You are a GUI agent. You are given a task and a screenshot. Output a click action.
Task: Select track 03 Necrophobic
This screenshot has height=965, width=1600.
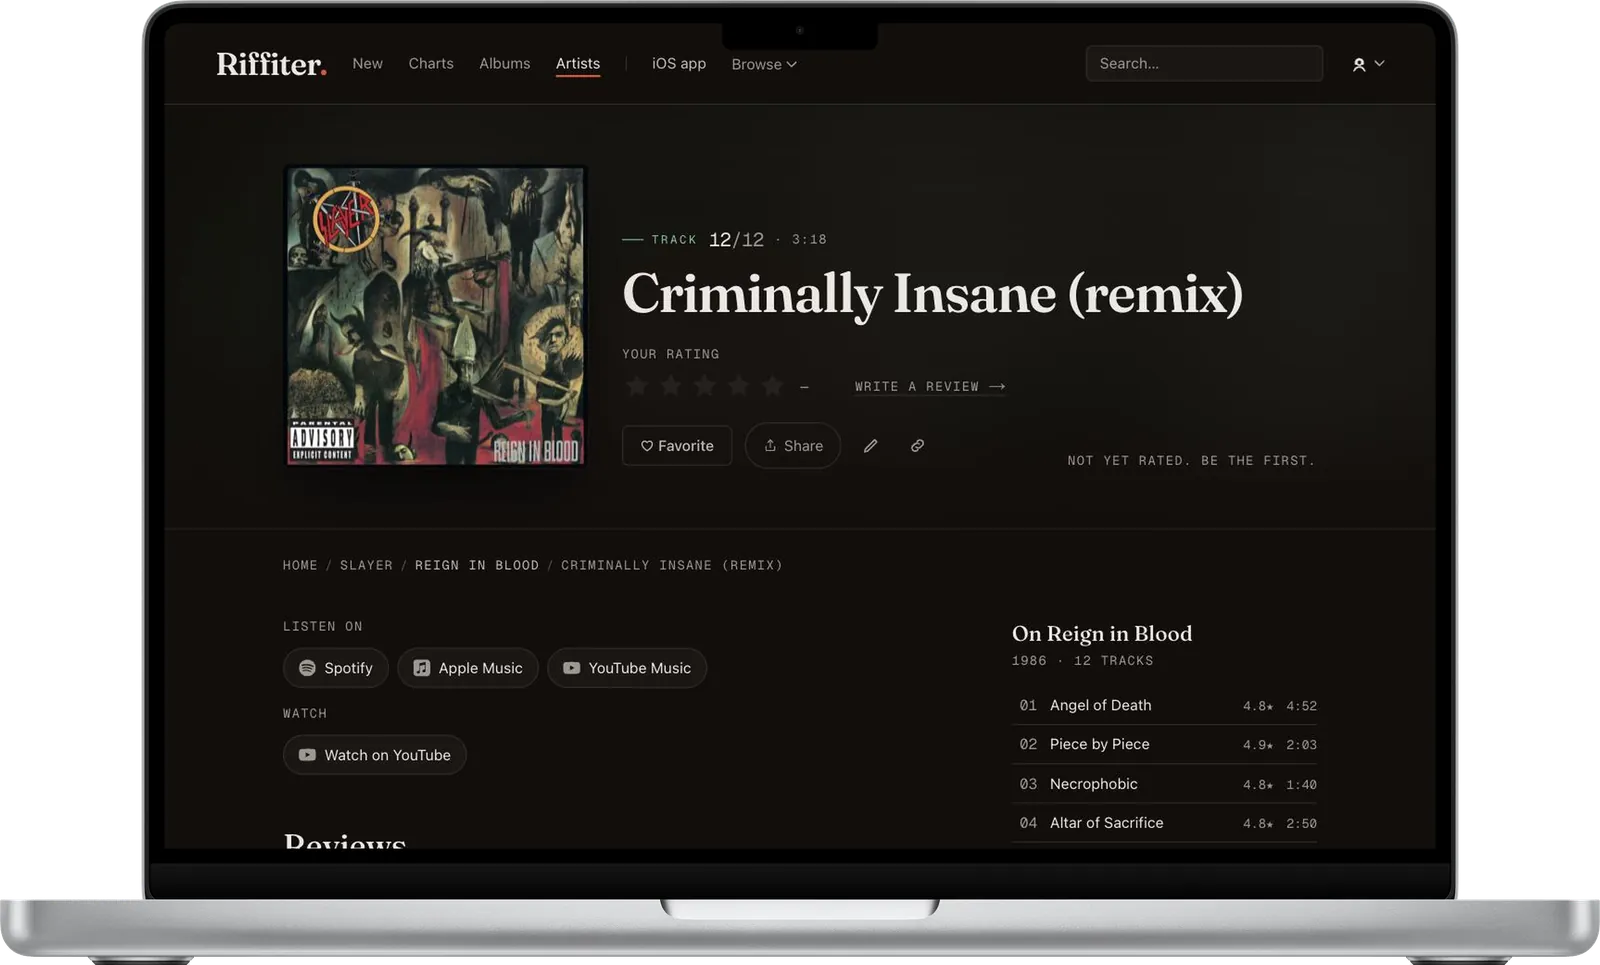coord(1164,784)
